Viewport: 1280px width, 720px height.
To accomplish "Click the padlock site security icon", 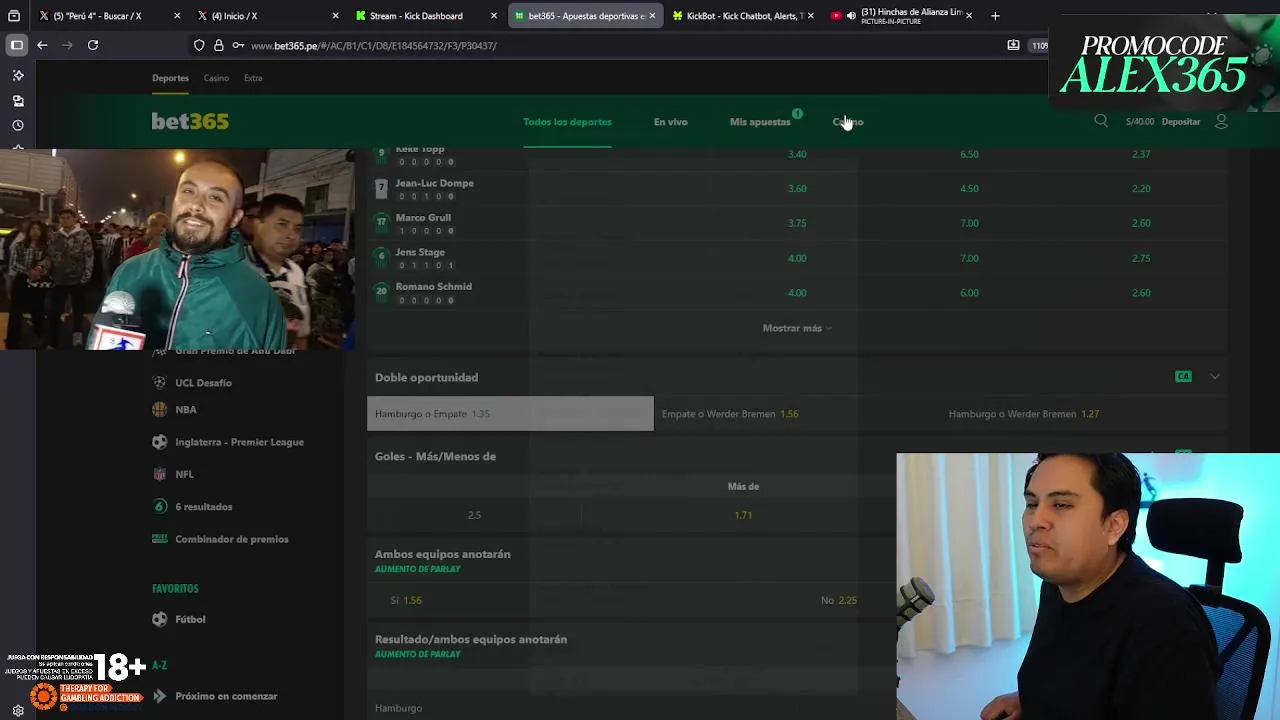I will pos(218,45).
